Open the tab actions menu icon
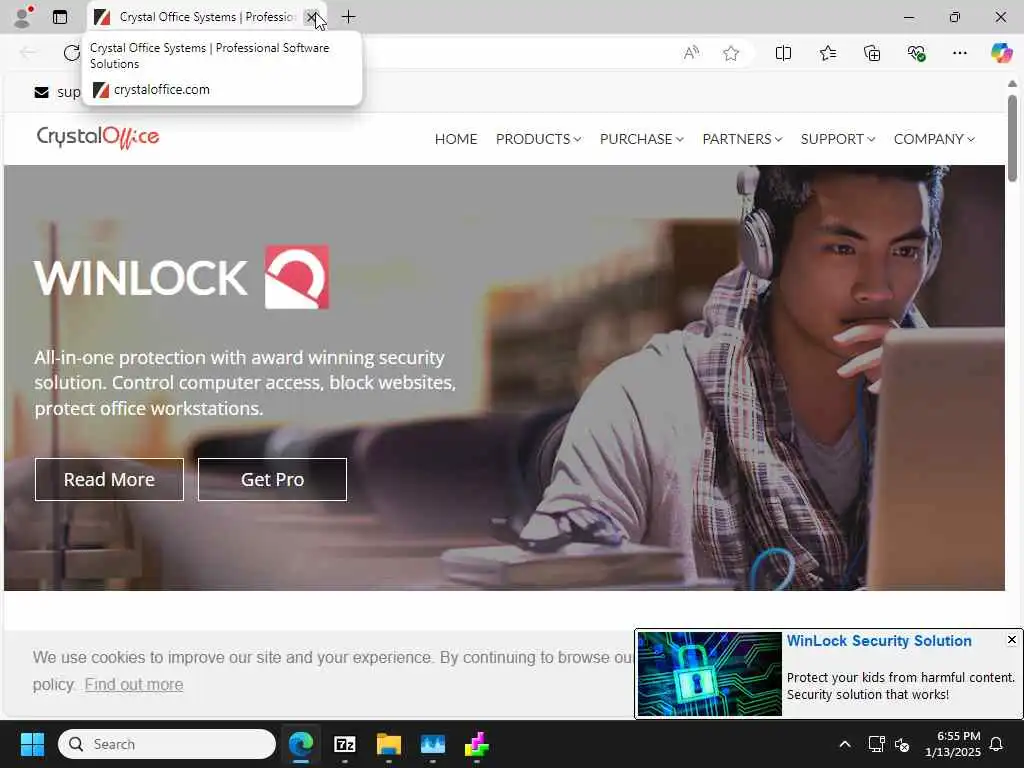 [x=60, y=17]
